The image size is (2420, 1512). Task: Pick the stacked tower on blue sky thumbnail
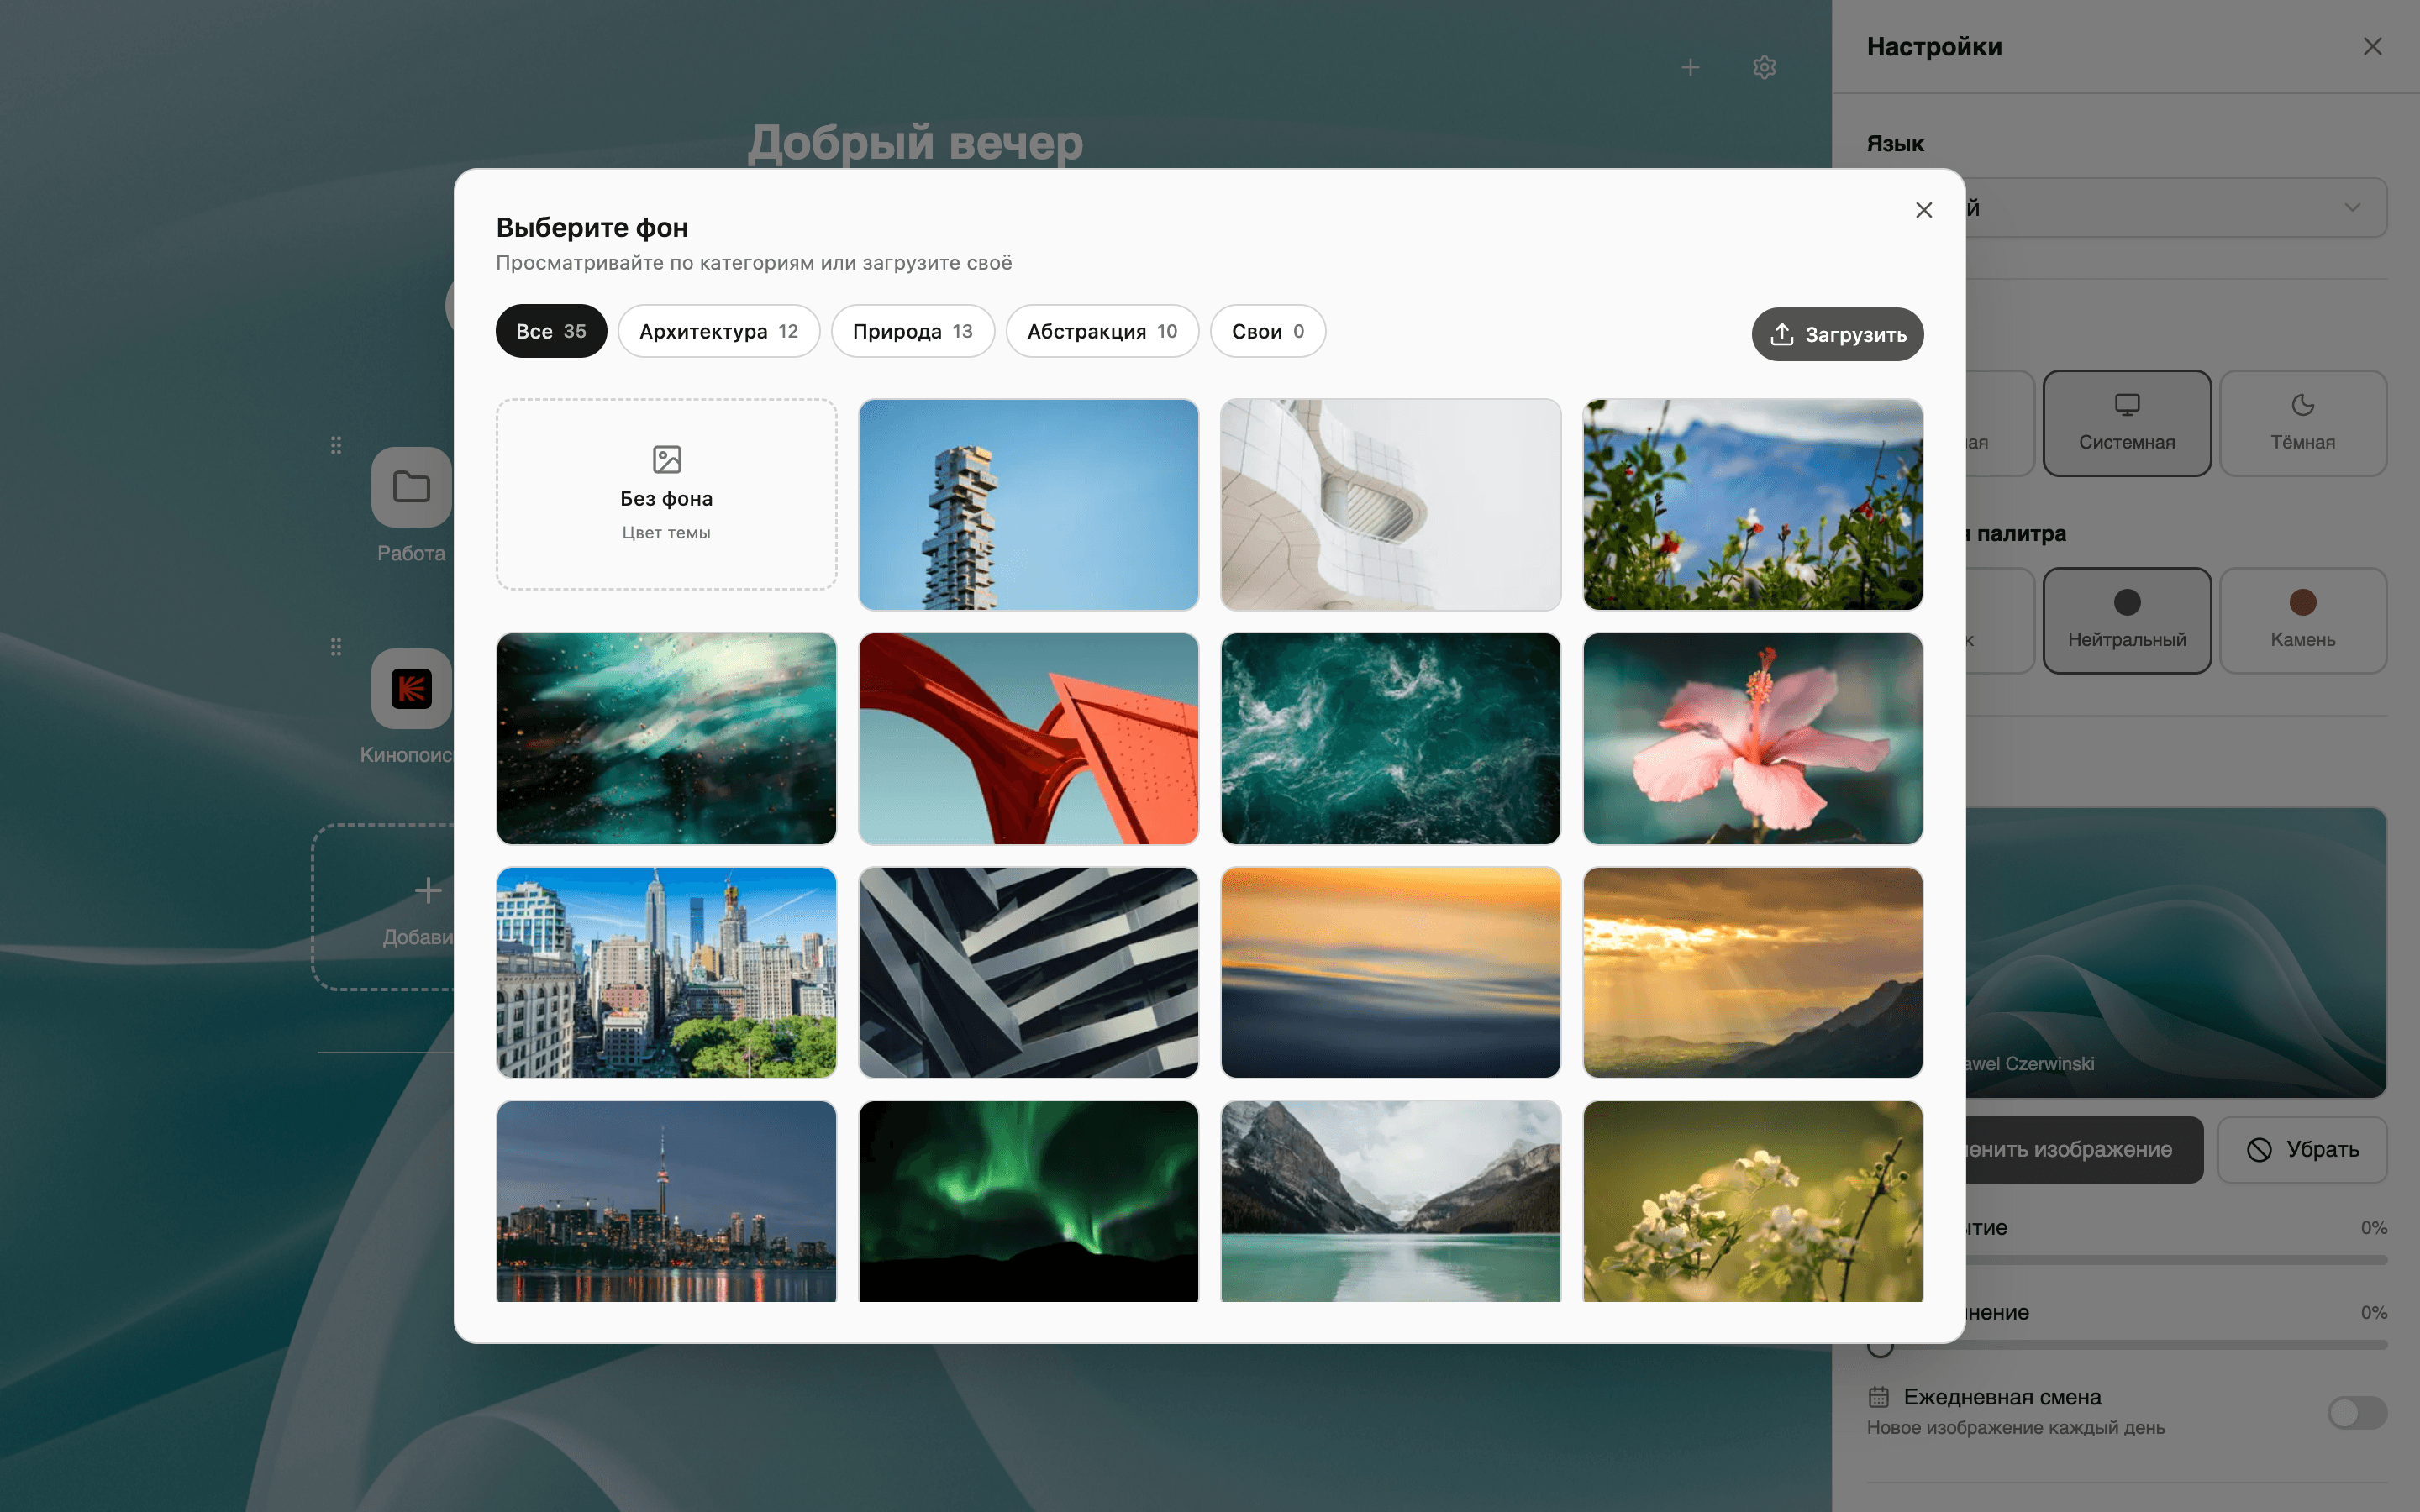pyautogui.click(x=1028, y=505)
